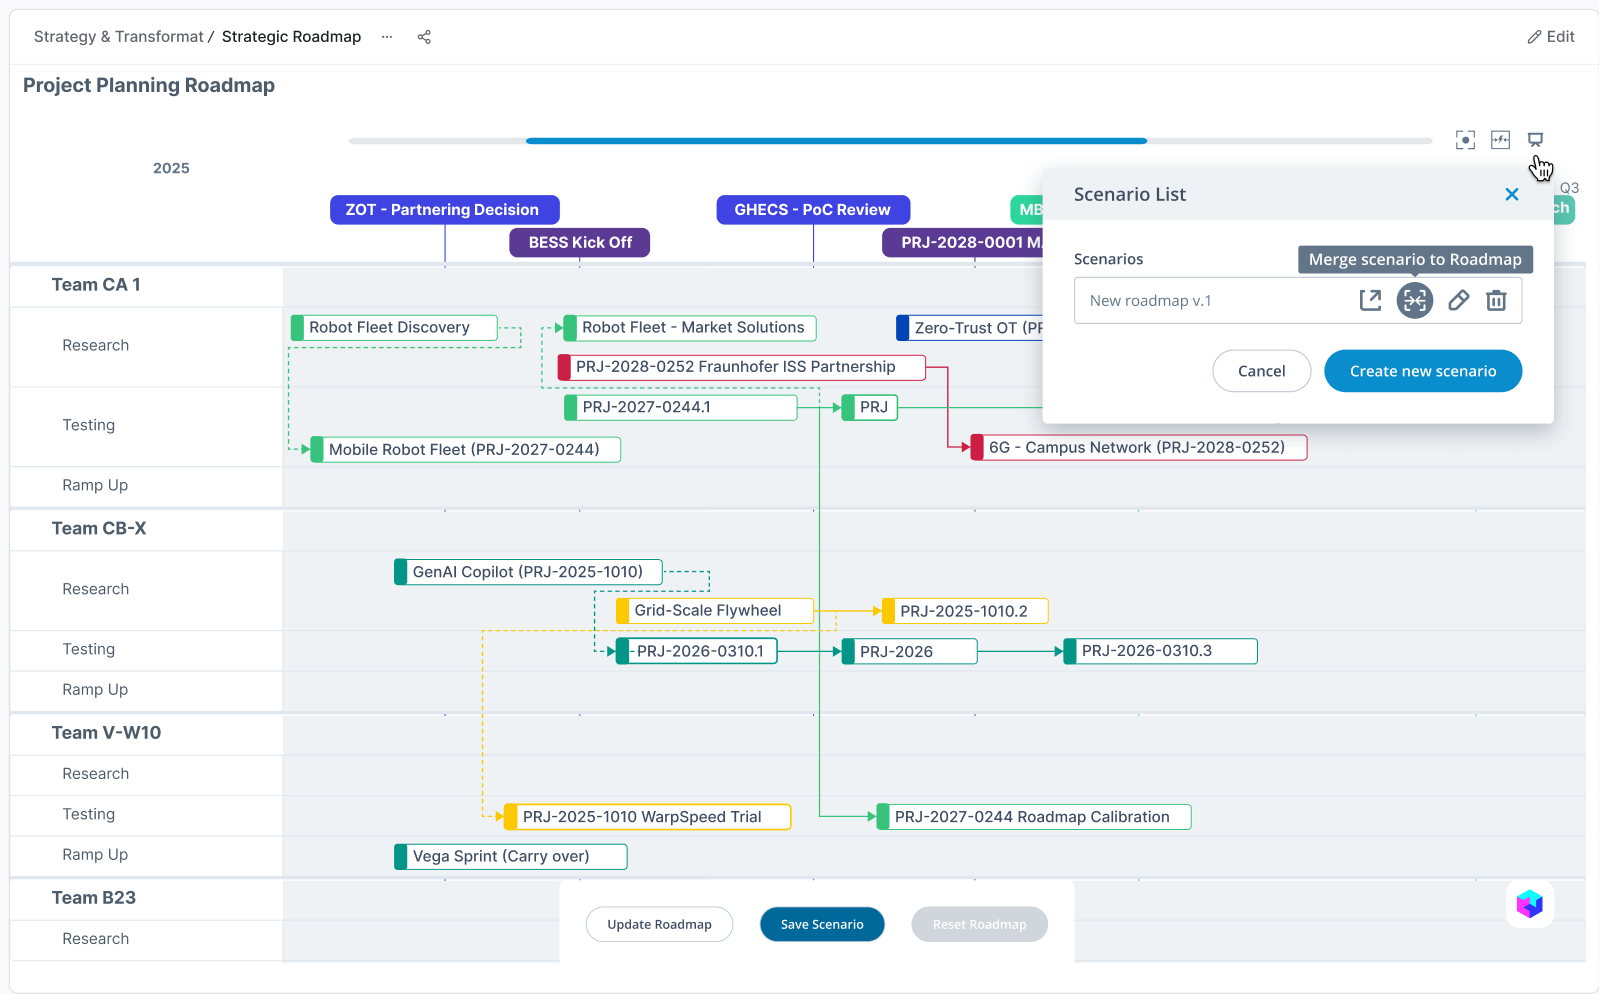Select PRJ-2026-0310.3 project bar
1600x1000 pixels.
(1160, 651)
